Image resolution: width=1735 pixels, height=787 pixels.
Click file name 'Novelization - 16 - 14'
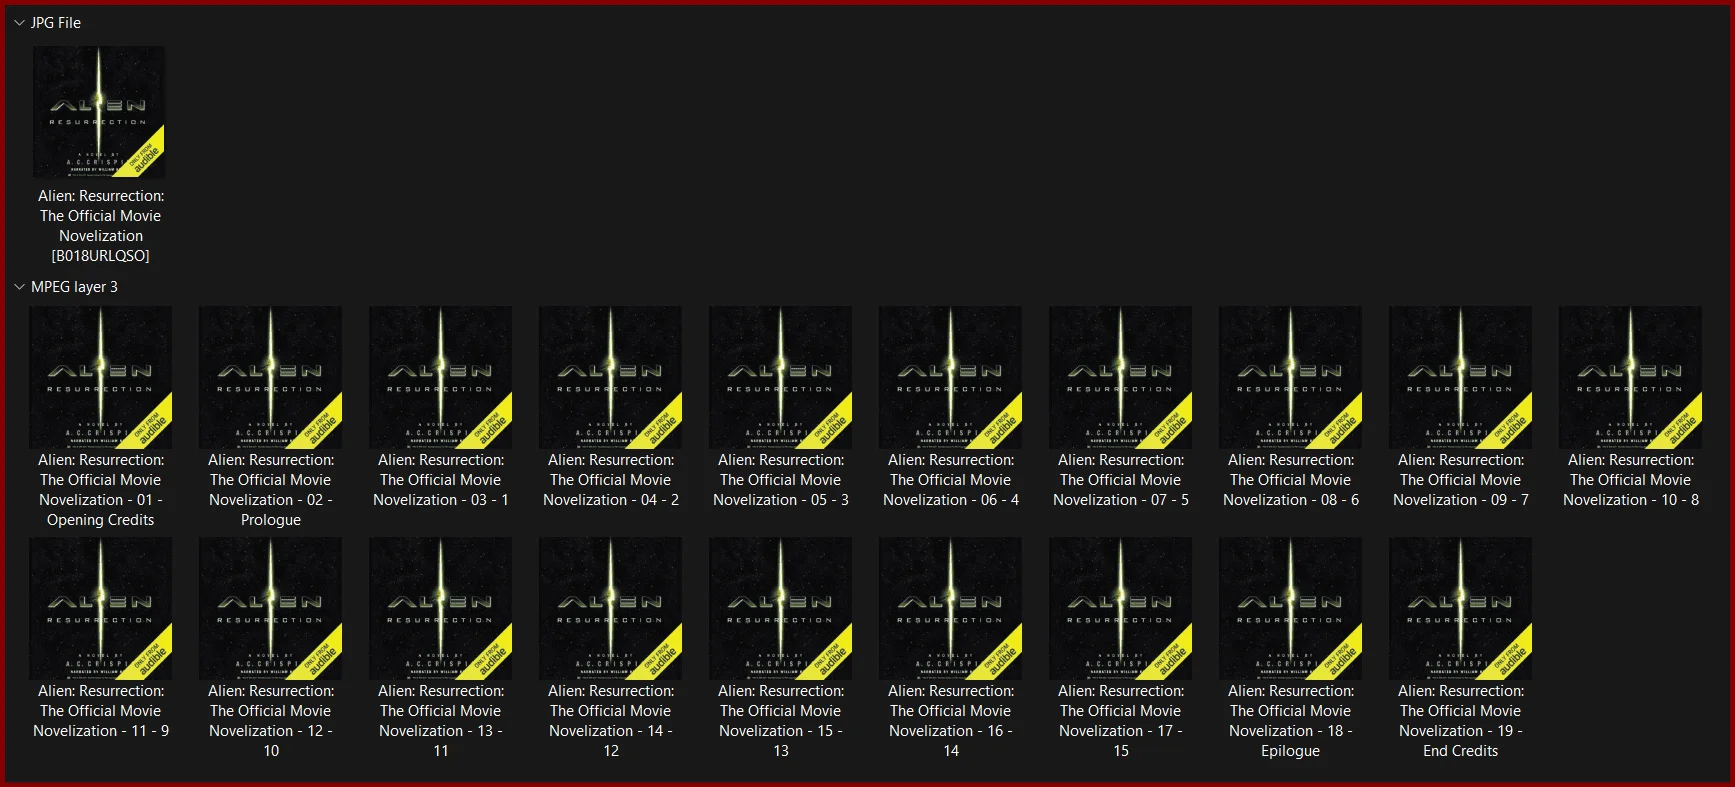click(951, 721)
